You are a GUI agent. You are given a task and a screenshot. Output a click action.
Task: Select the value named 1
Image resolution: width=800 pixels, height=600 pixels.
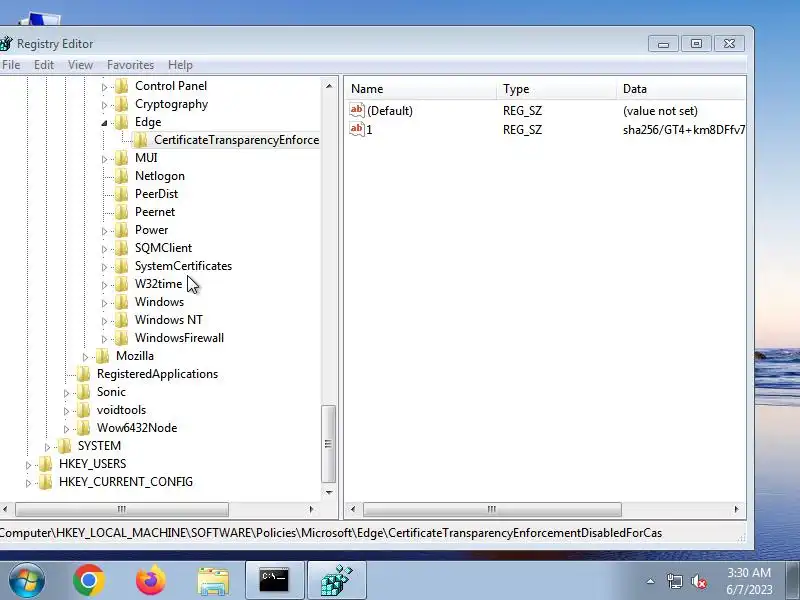[x=369, y=130]
